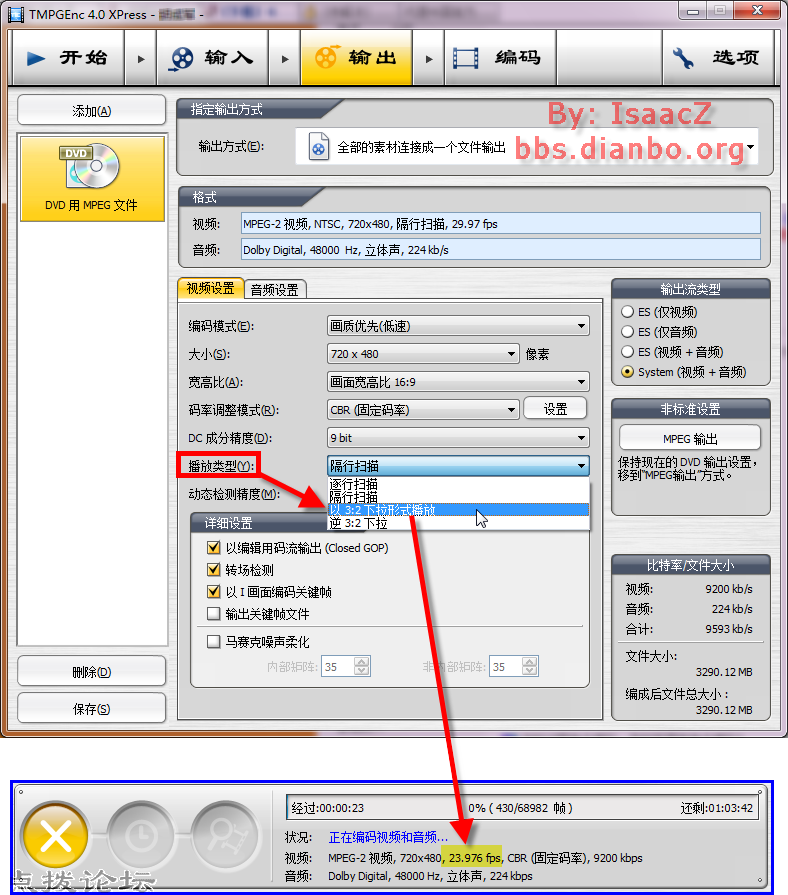Select ES (仅音频) radio button

[x=628, y=332]
